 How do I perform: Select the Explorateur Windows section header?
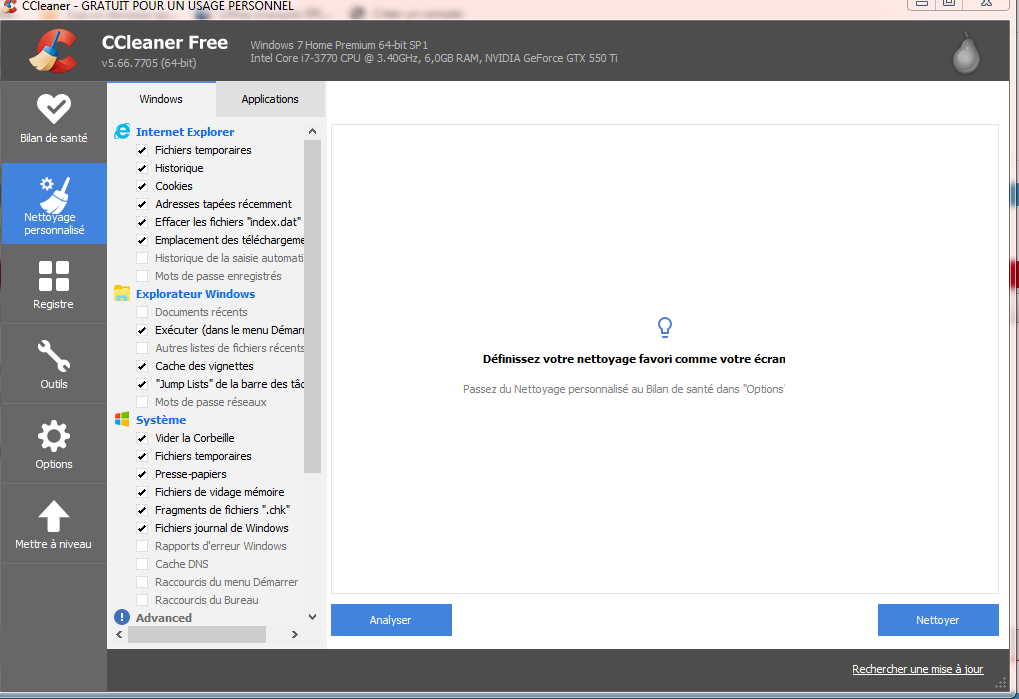(x=195, y=294)
